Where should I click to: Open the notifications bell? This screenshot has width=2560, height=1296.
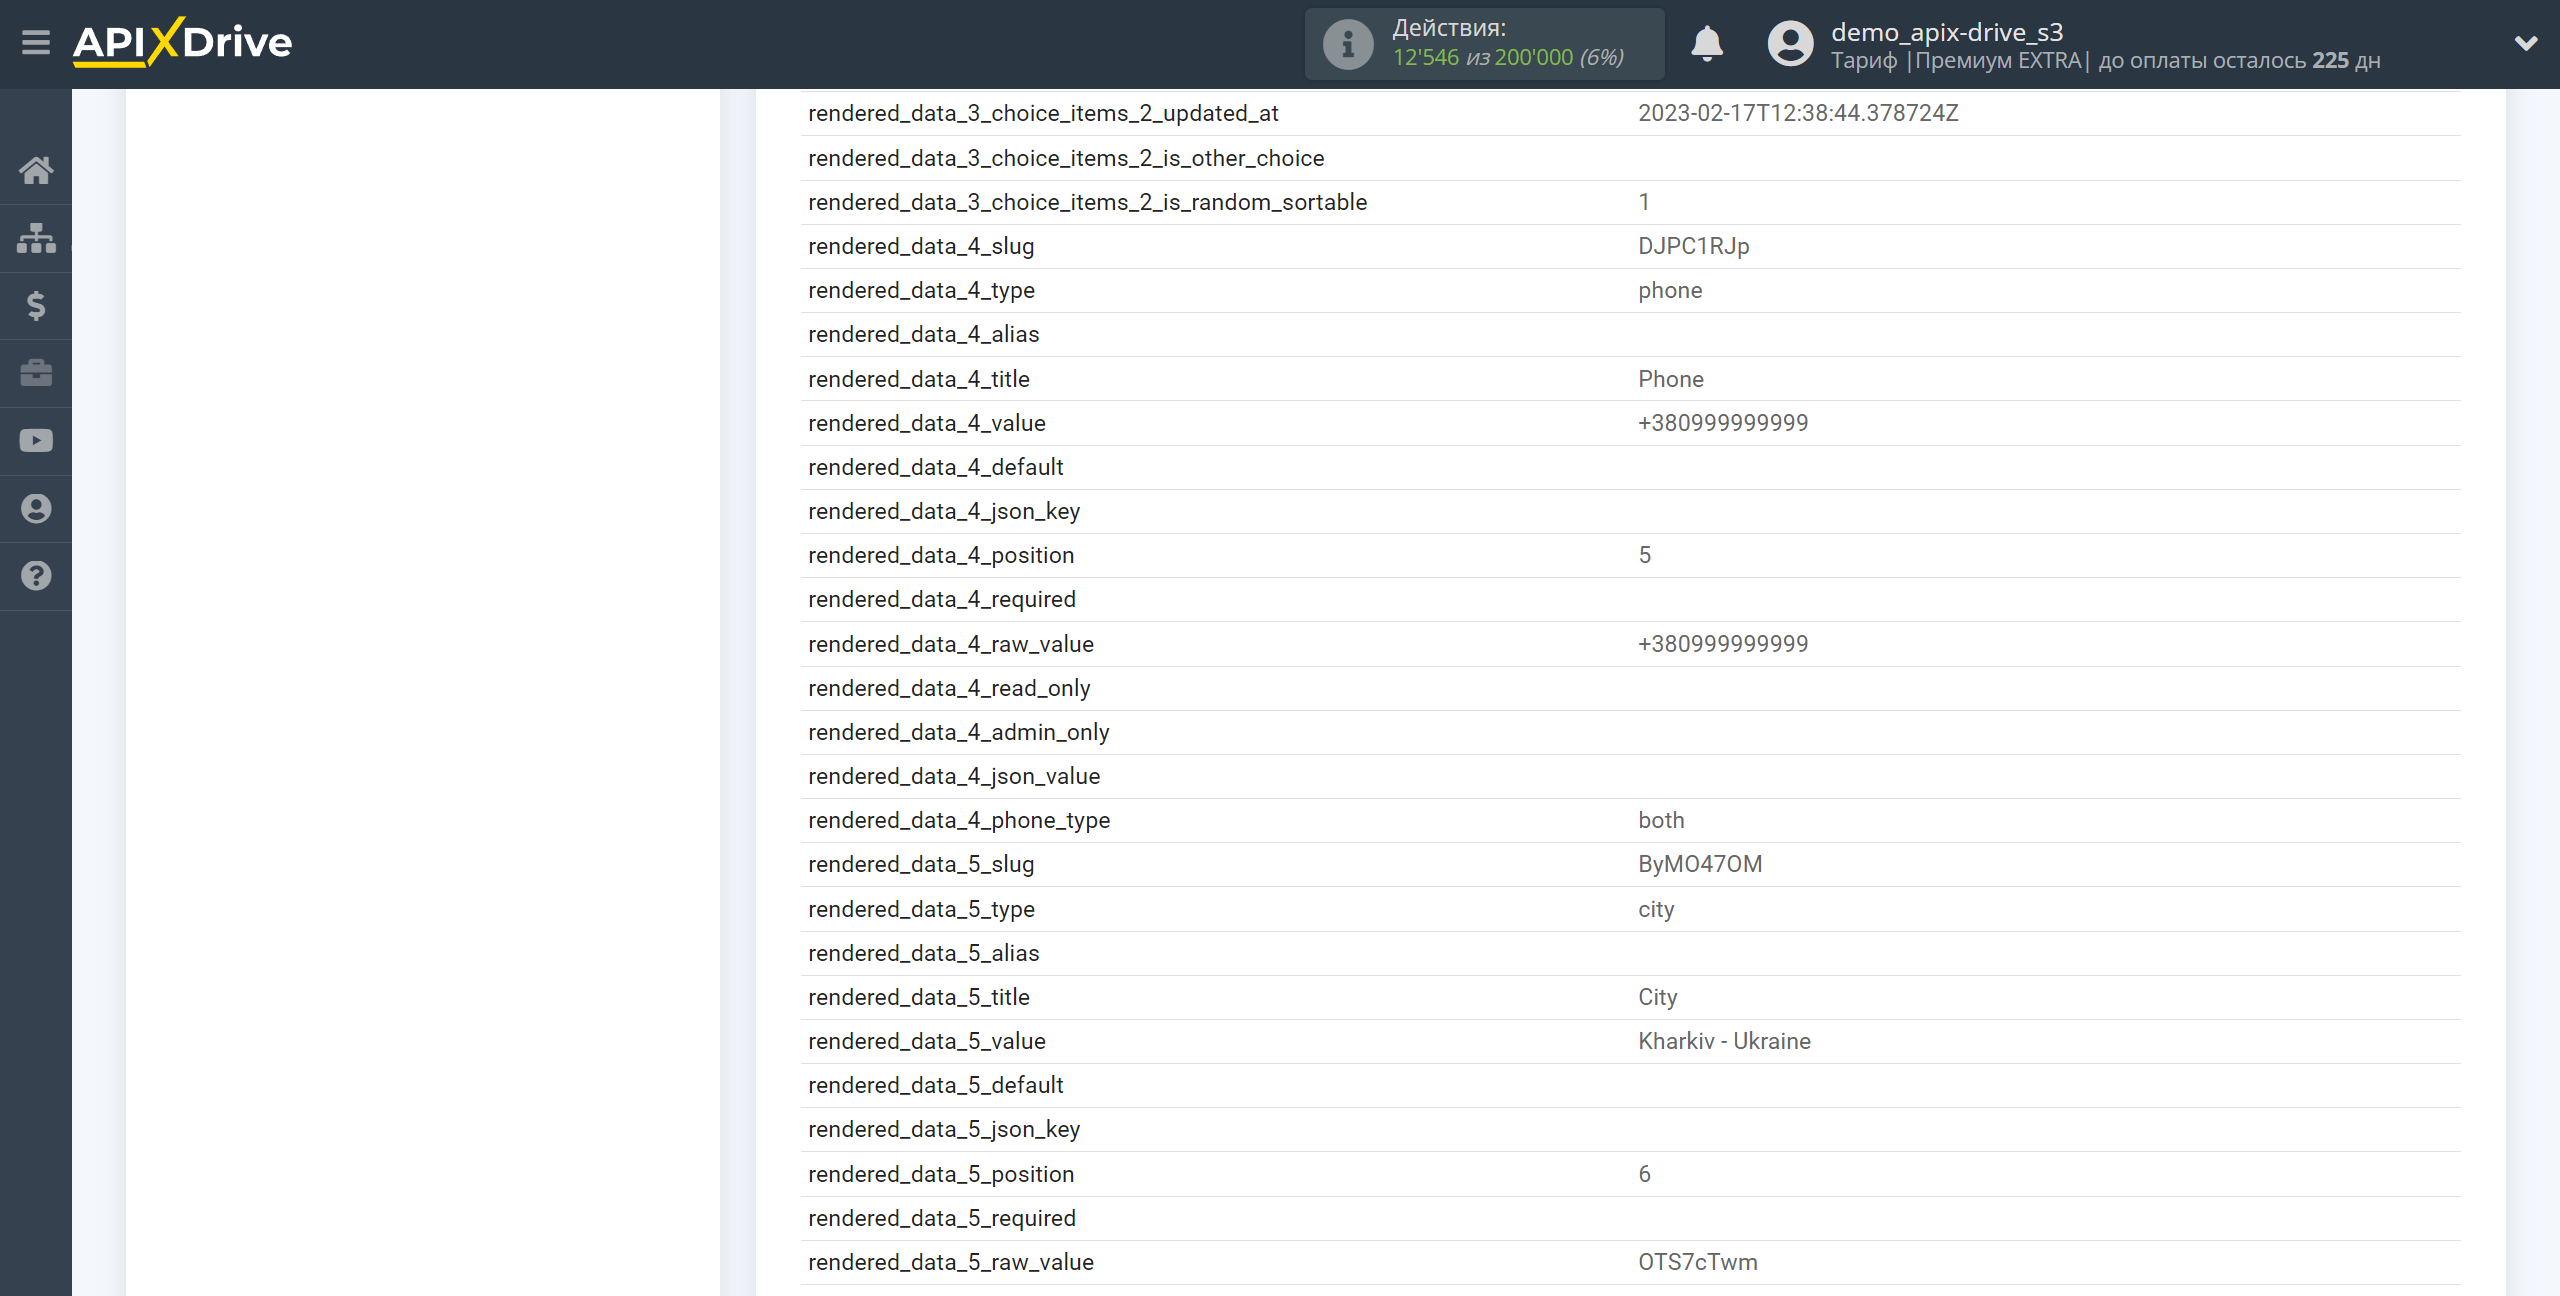point(1707,44)
